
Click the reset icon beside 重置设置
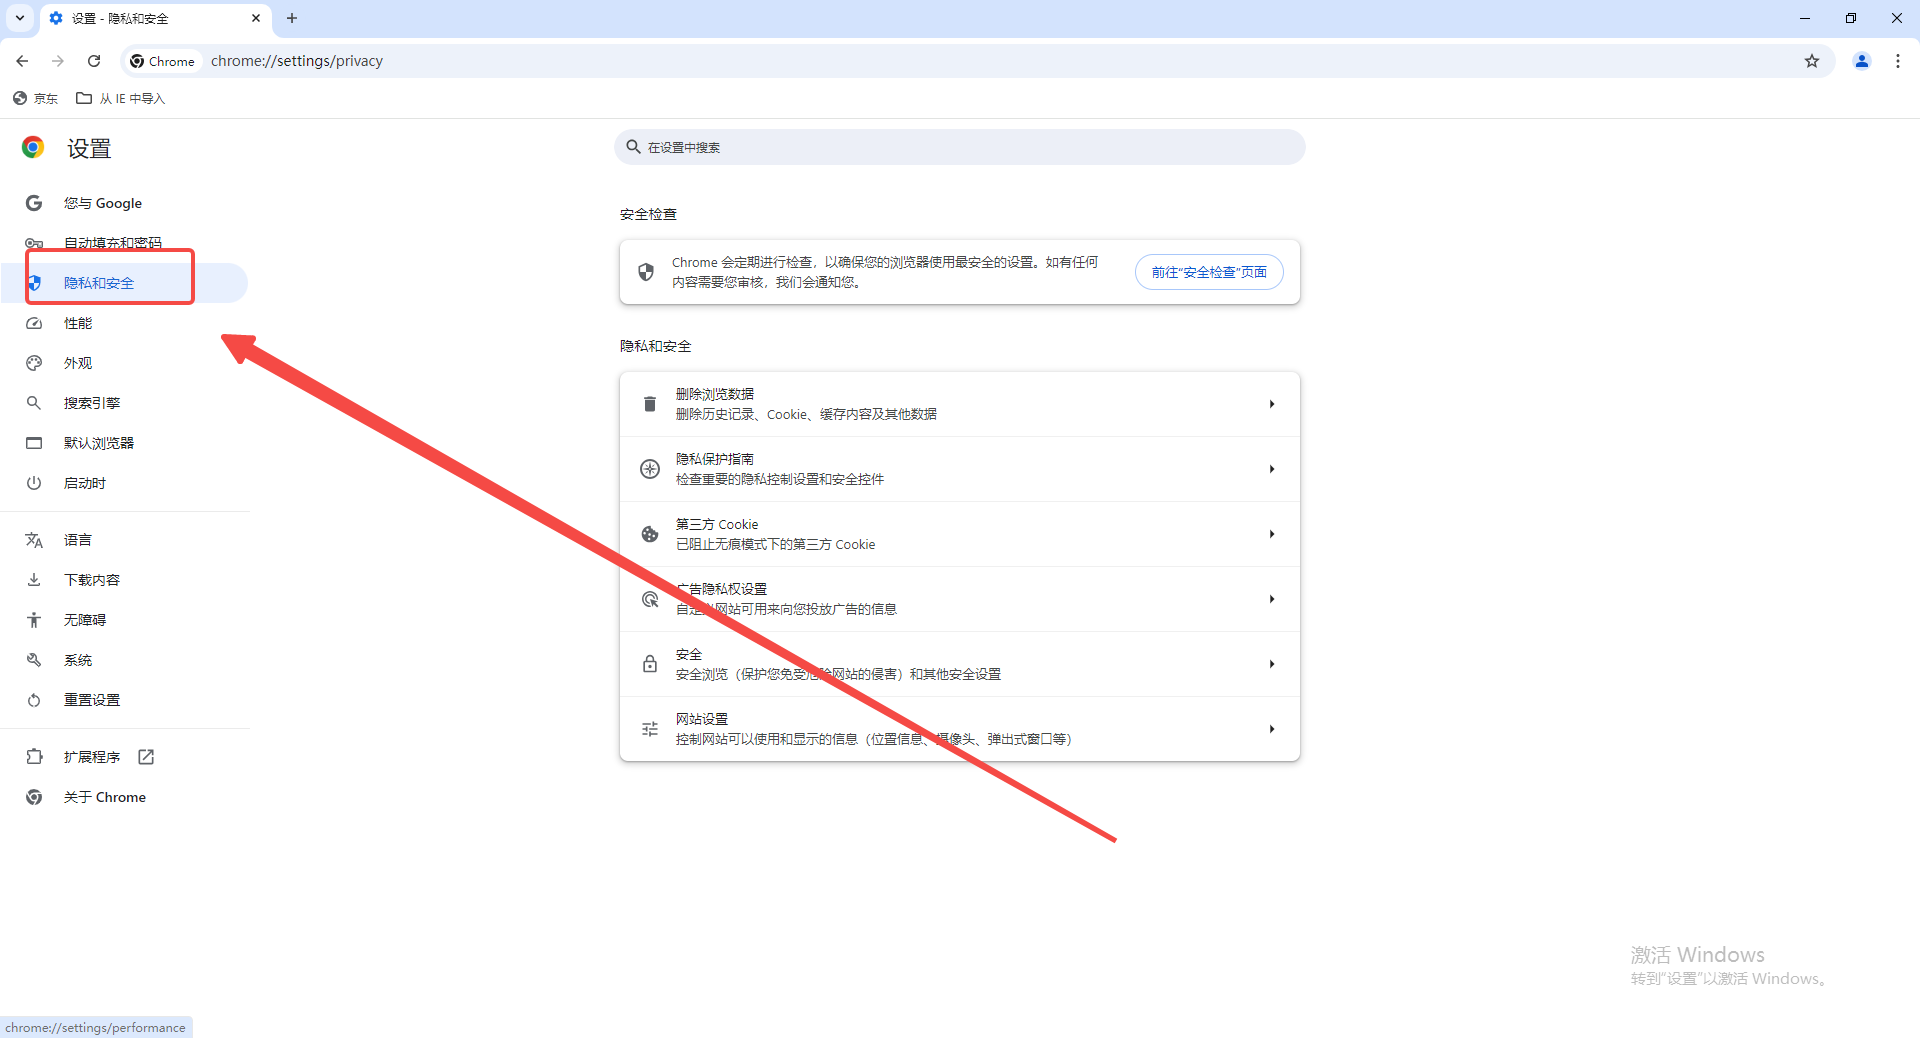[x=34, y=700]
